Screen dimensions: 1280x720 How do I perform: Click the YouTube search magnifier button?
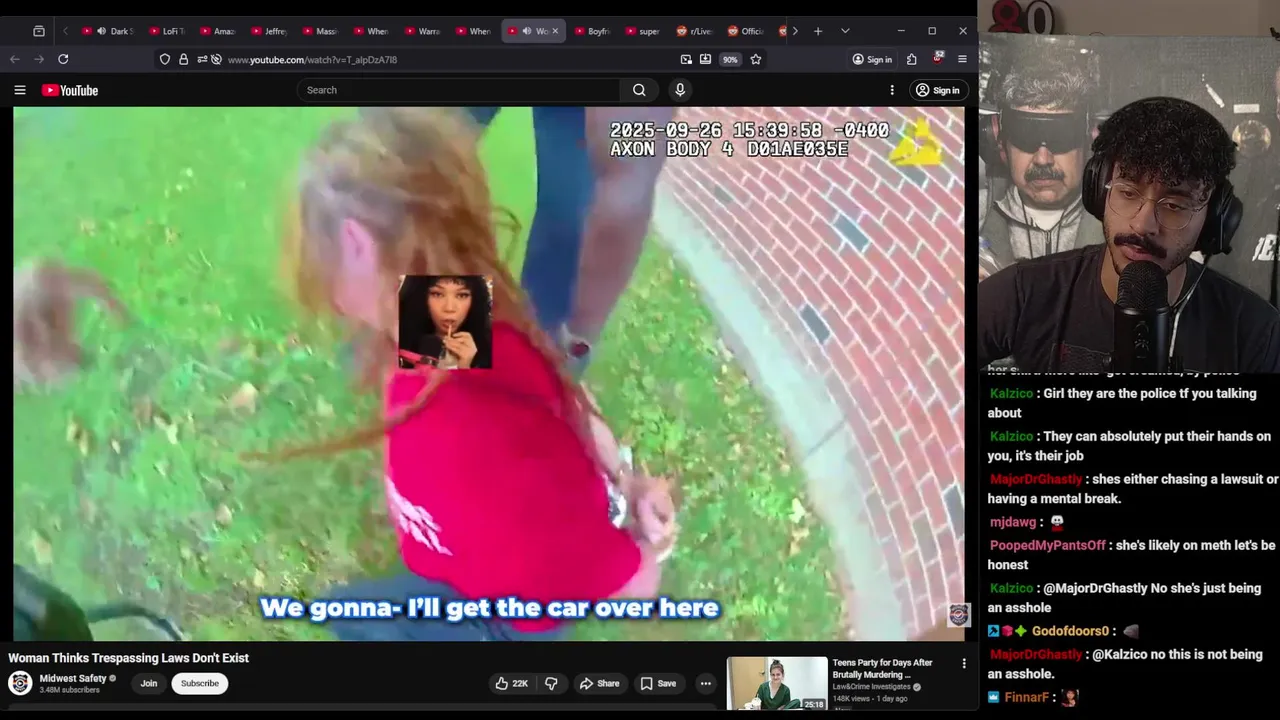(639, 90)
